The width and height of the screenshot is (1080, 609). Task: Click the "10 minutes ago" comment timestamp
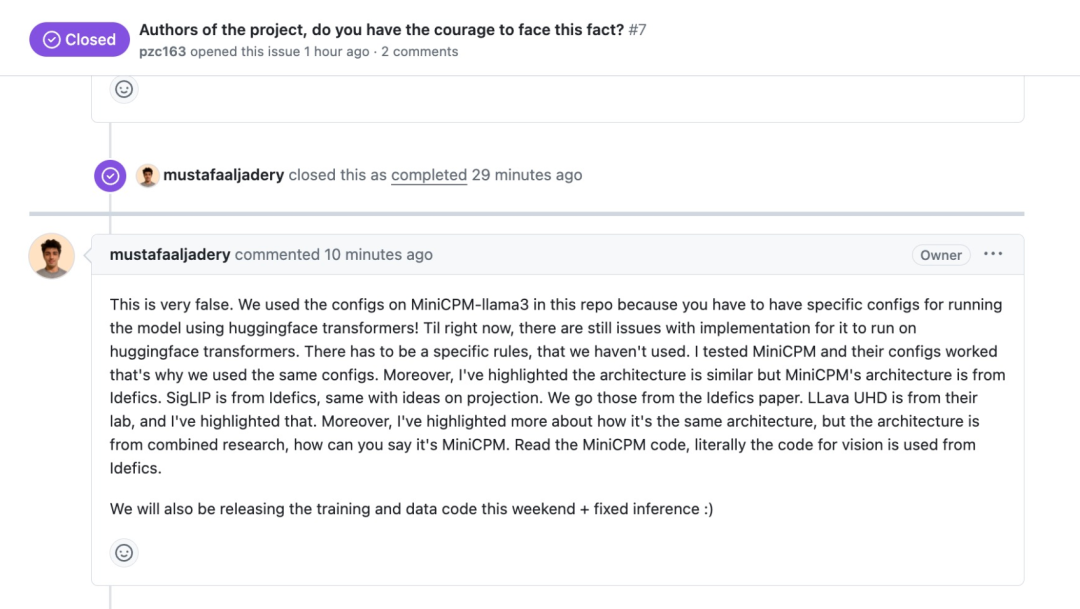pyautogui.click(x=378, y=255)
